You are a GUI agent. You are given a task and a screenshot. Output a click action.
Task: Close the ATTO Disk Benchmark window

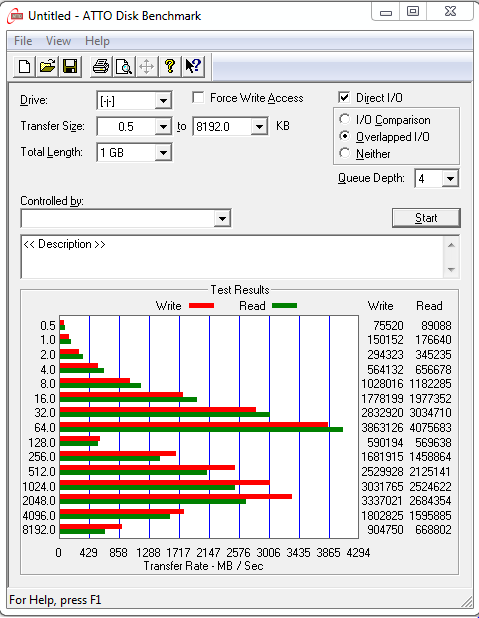coord(450,11)
